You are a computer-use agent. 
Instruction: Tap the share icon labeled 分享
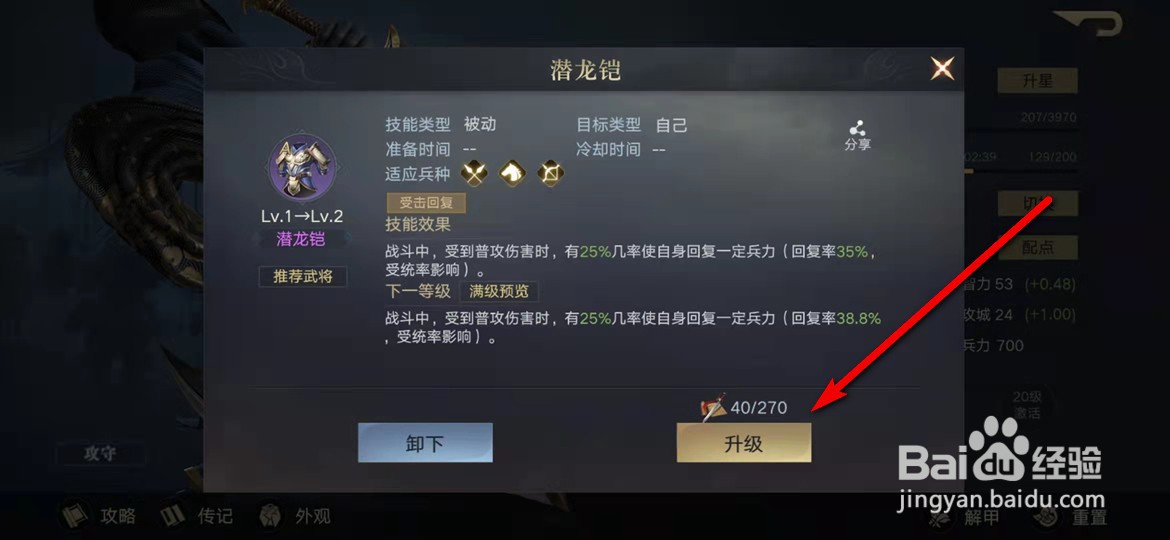point(857,135)
